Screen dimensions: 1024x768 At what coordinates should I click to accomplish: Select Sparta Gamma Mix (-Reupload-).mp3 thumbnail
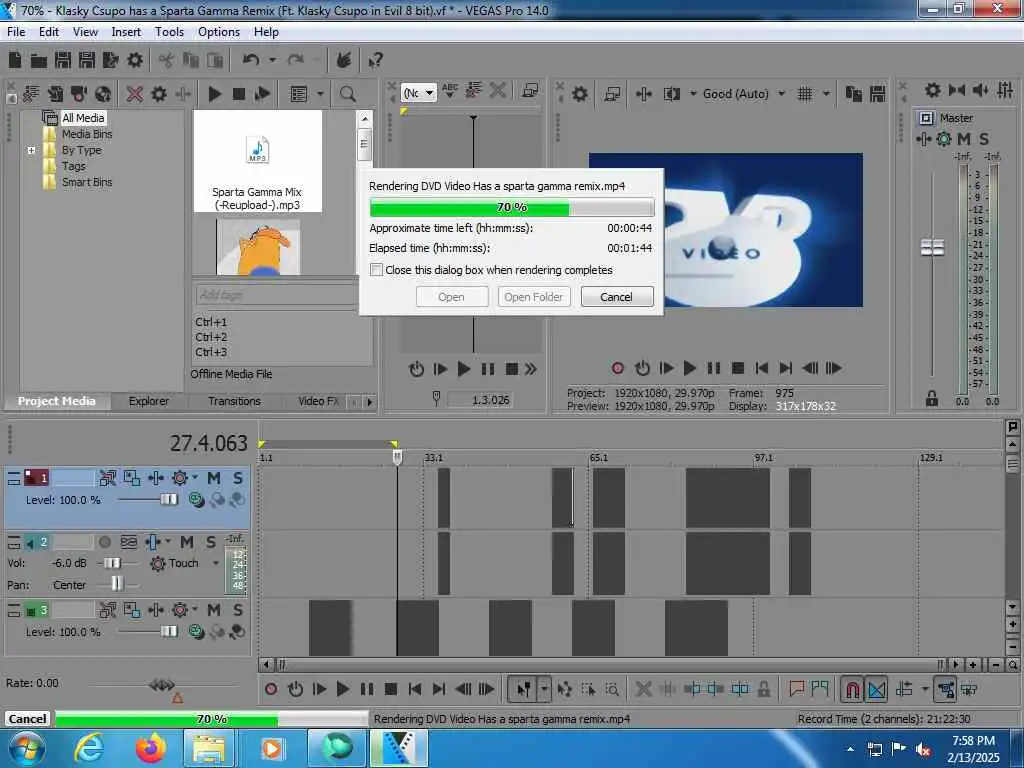pyautogui.click(x=257, y=161)
